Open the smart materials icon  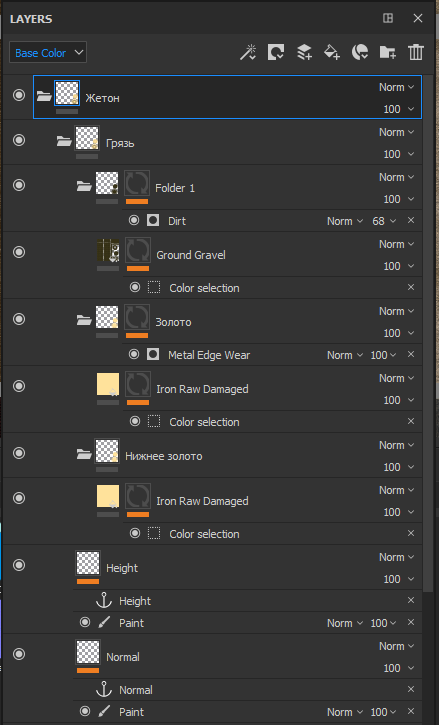pyautogui.click(x=360, y=52)
